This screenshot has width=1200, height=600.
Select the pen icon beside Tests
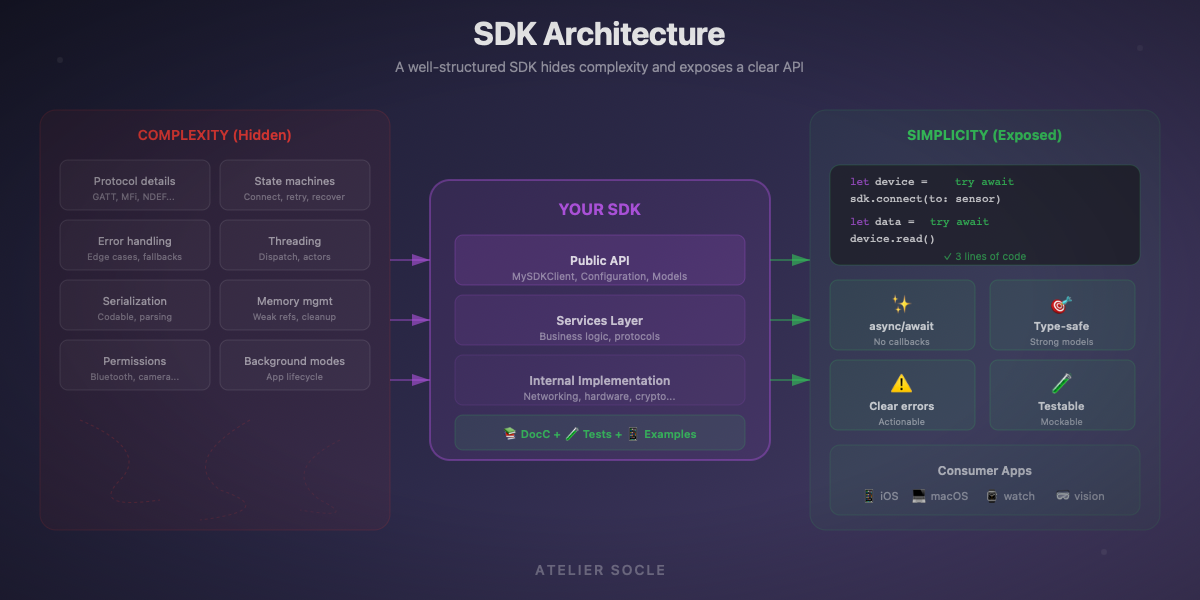[x=570, y=433]
